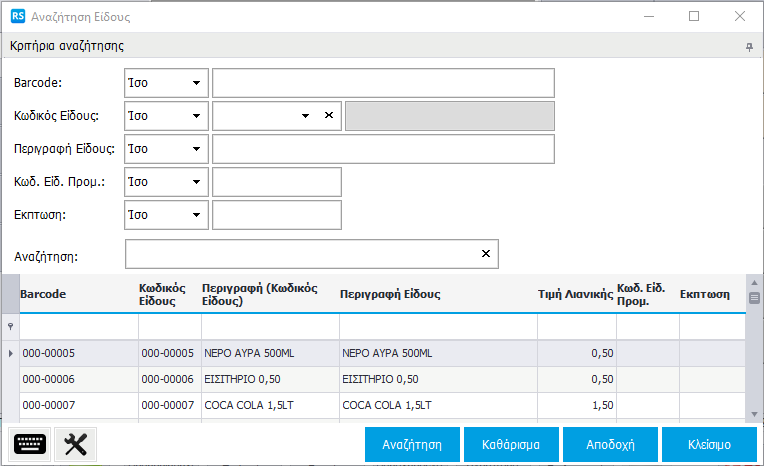Click the filter row funnel icon

[11, 327]
